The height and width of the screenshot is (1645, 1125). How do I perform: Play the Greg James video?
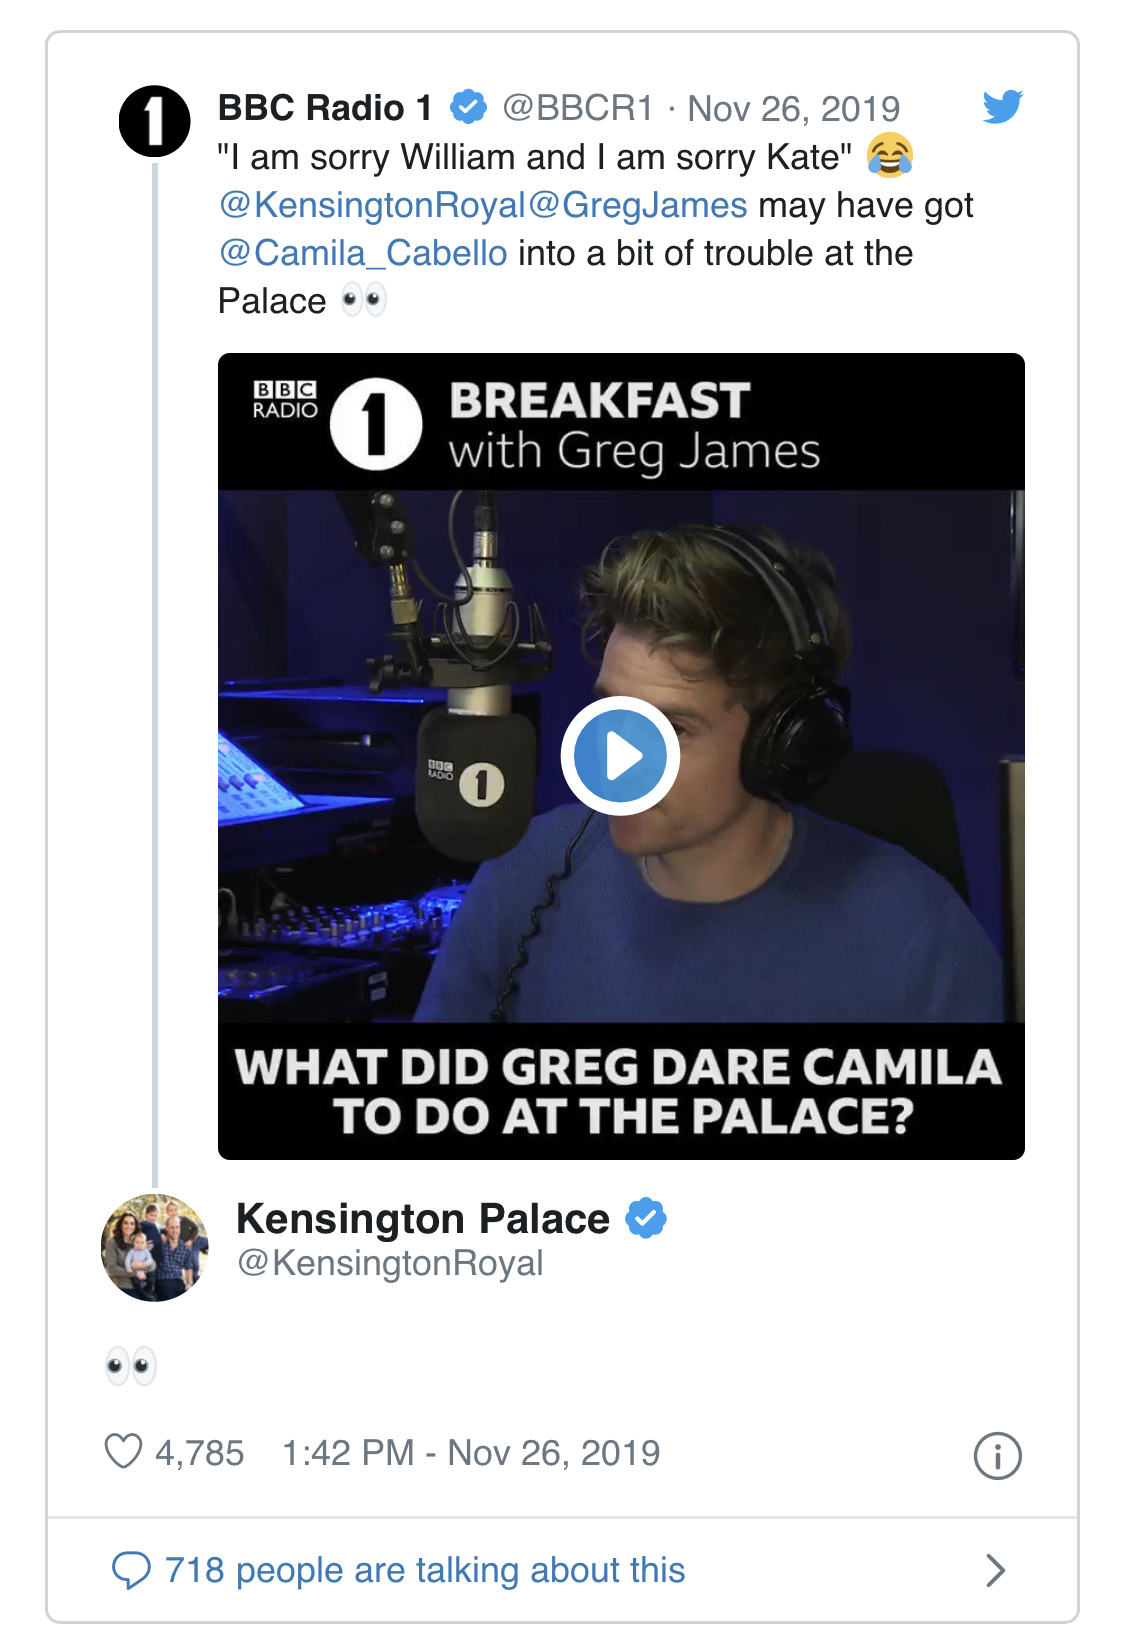[x=620, y=756]
